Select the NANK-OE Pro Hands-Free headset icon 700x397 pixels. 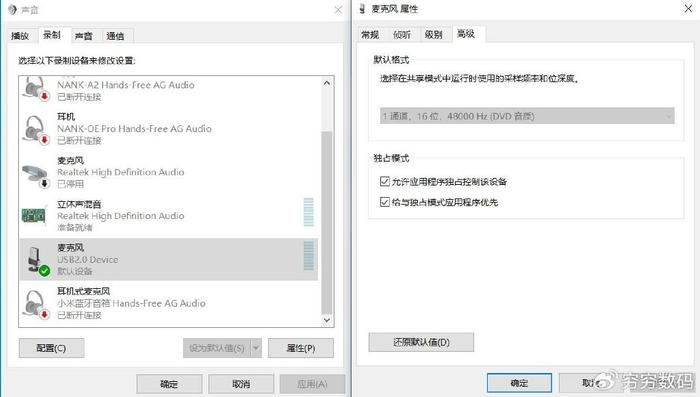pyautogui.click(x=36, y=130)
